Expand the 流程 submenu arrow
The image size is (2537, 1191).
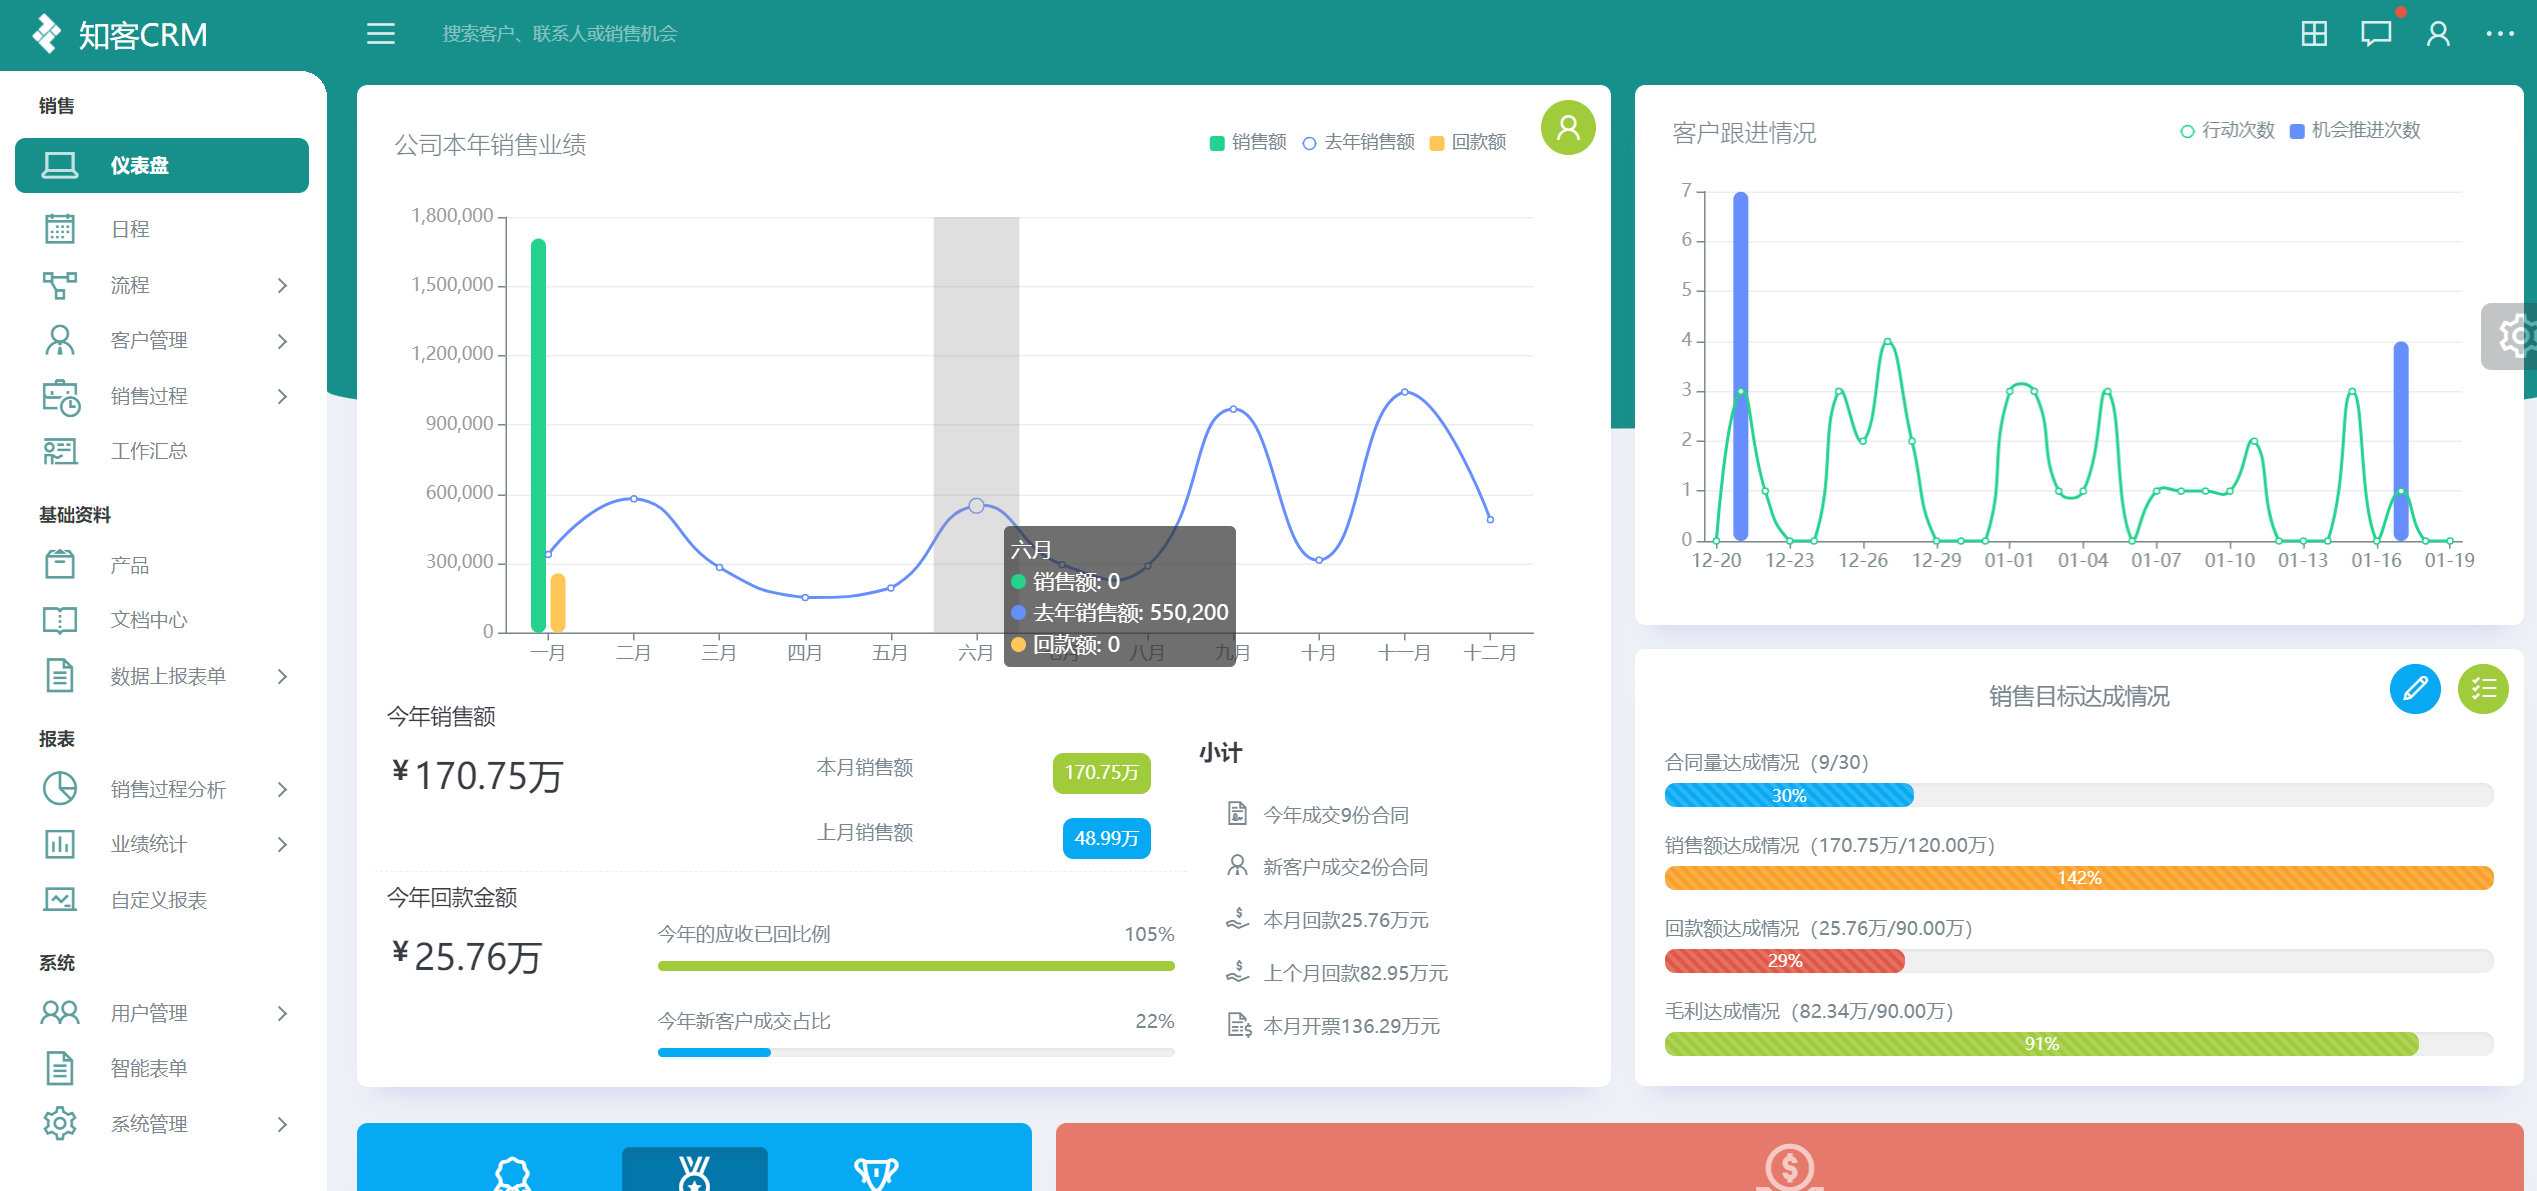pyautogui.click(x=282, y=286)
